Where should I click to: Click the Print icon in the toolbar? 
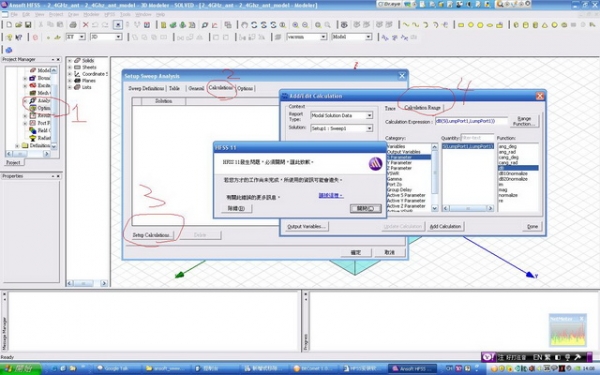click(73, 25)
